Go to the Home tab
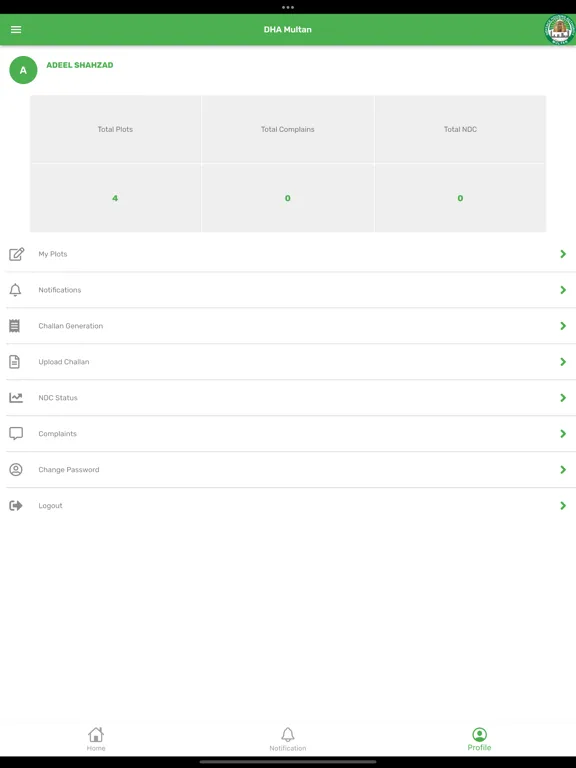Screen dimensions: 576x768 96,739
